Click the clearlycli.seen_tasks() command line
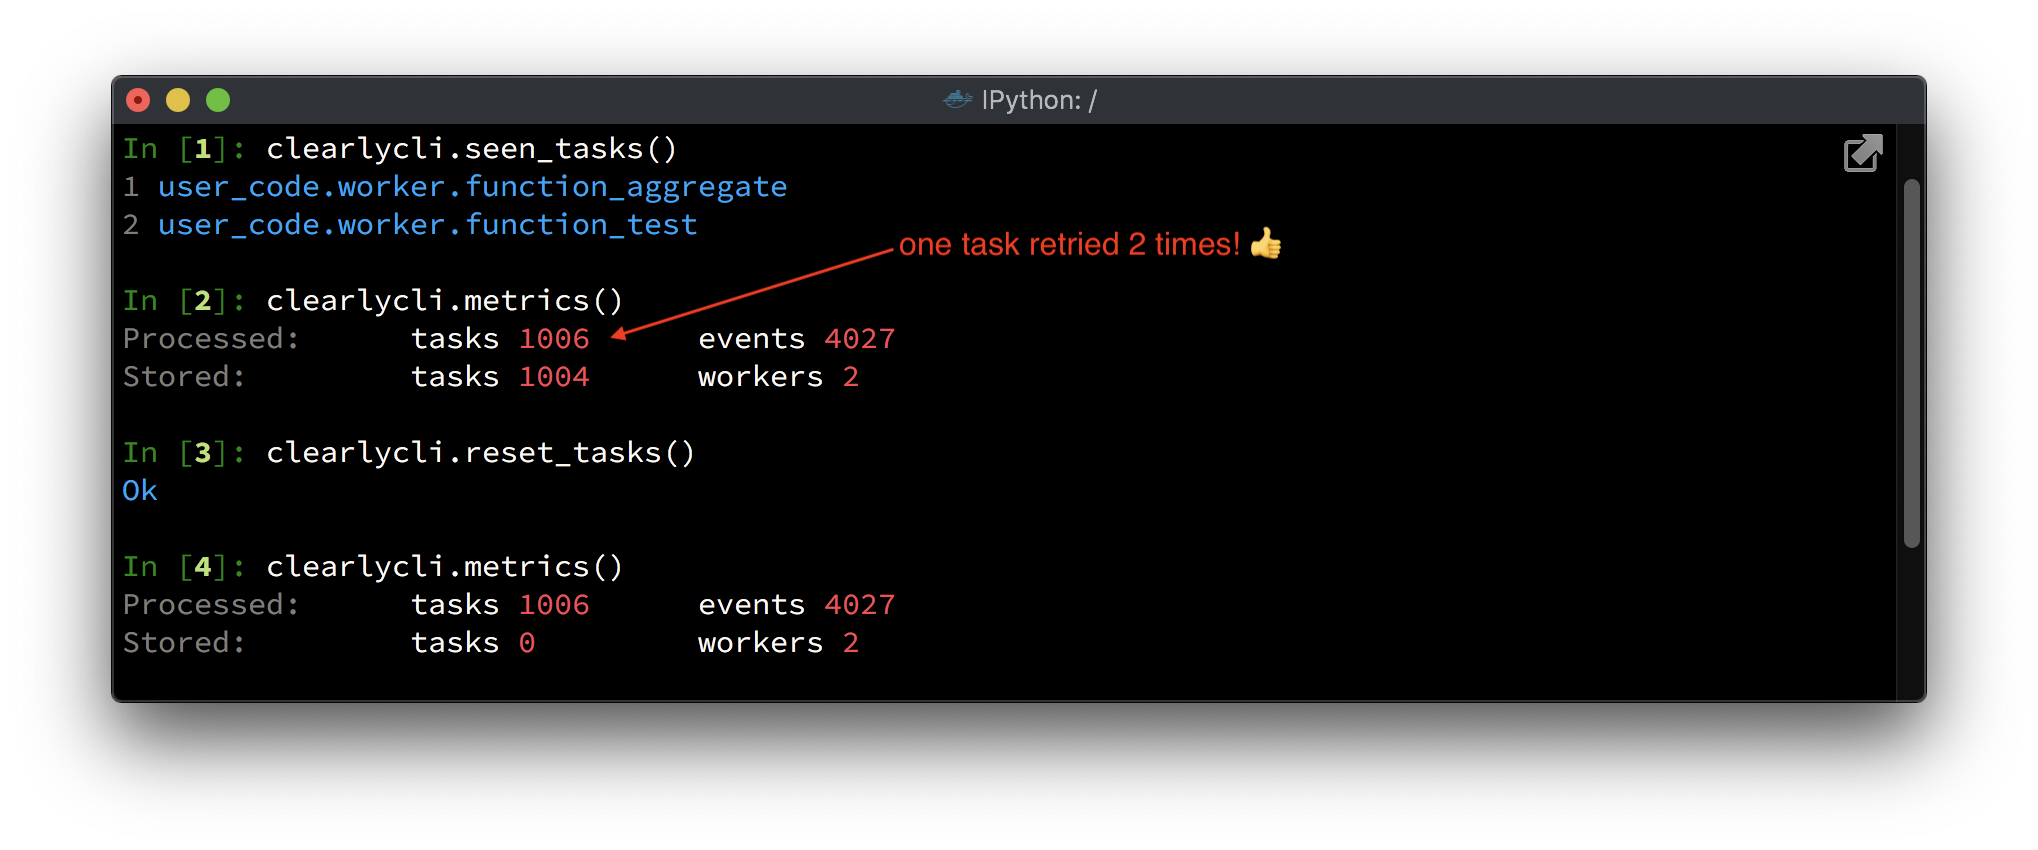This screenshot has height=850, width=2038. pyautogui.click(x=471, y=149)
